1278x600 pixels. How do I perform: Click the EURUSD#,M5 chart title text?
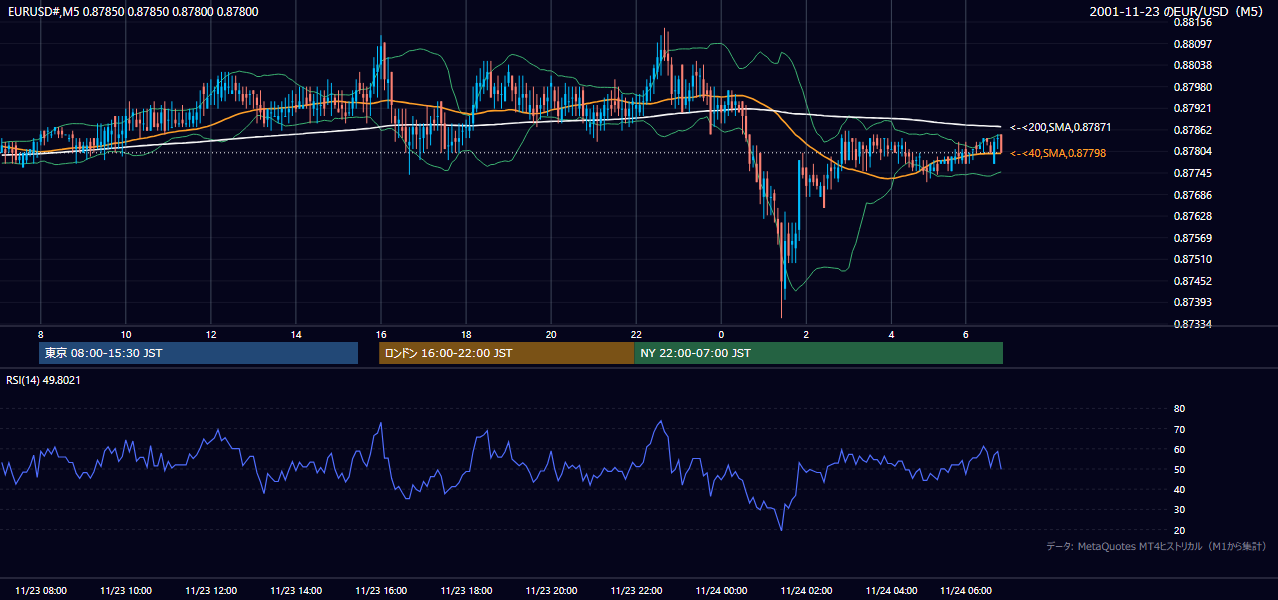[131, 11]
